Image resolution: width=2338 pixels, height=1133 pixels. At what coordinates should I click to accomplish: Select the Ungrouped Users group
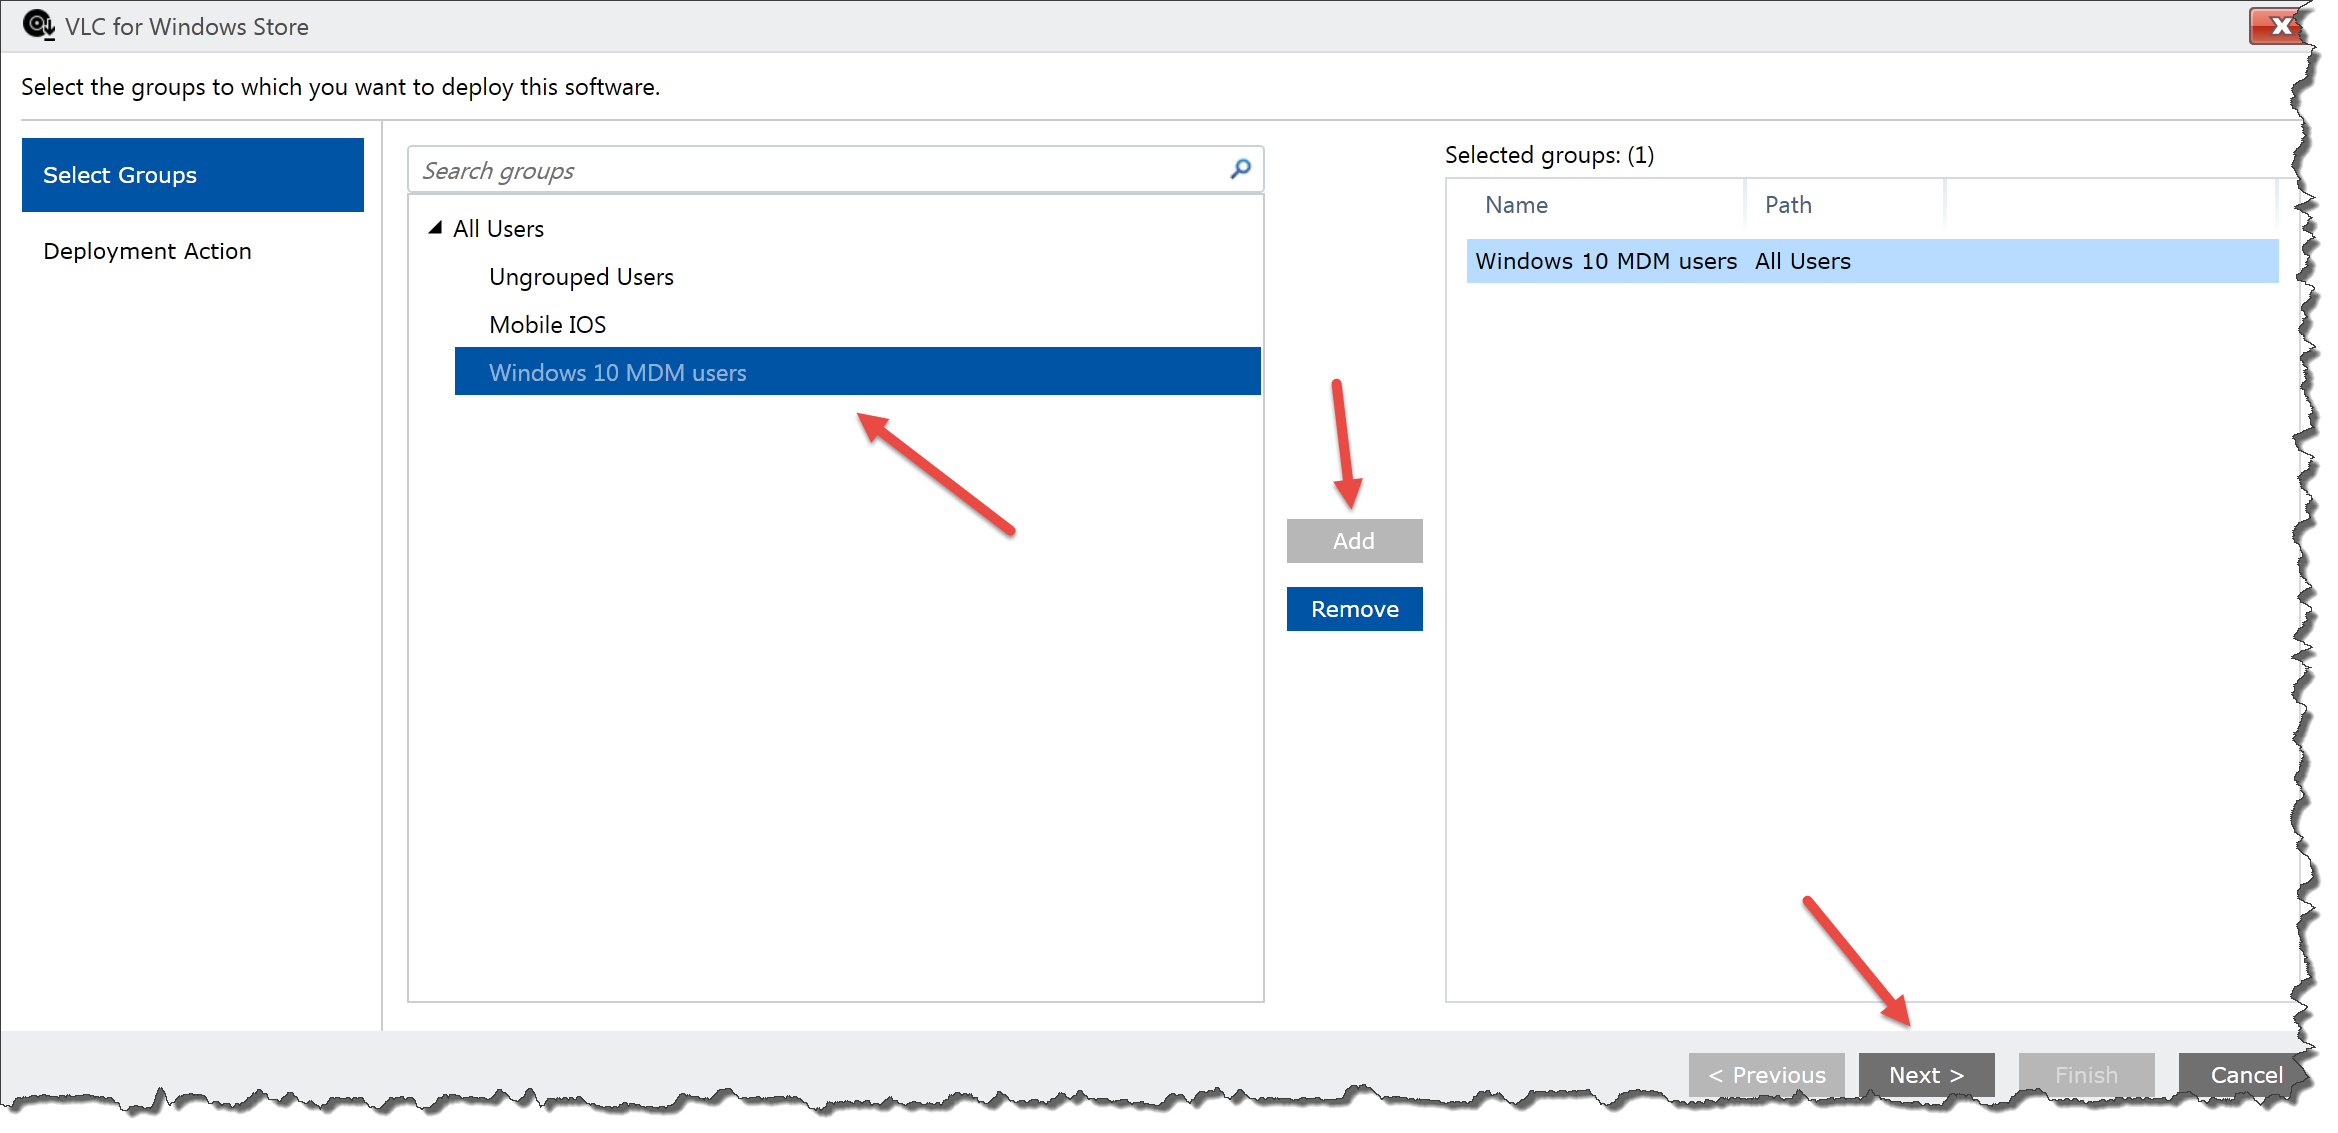click(580, 276)
